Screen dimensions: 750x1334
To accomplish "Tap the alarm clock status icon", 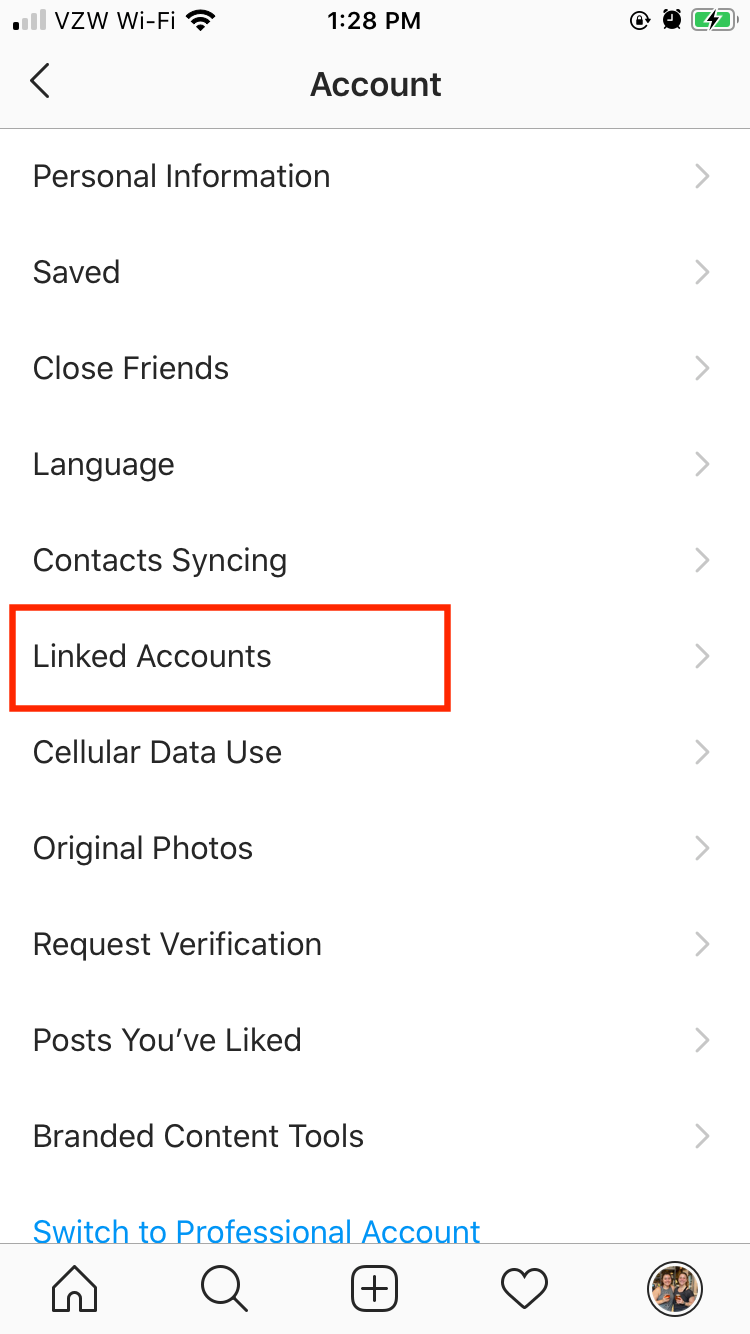I will point(672,20).
